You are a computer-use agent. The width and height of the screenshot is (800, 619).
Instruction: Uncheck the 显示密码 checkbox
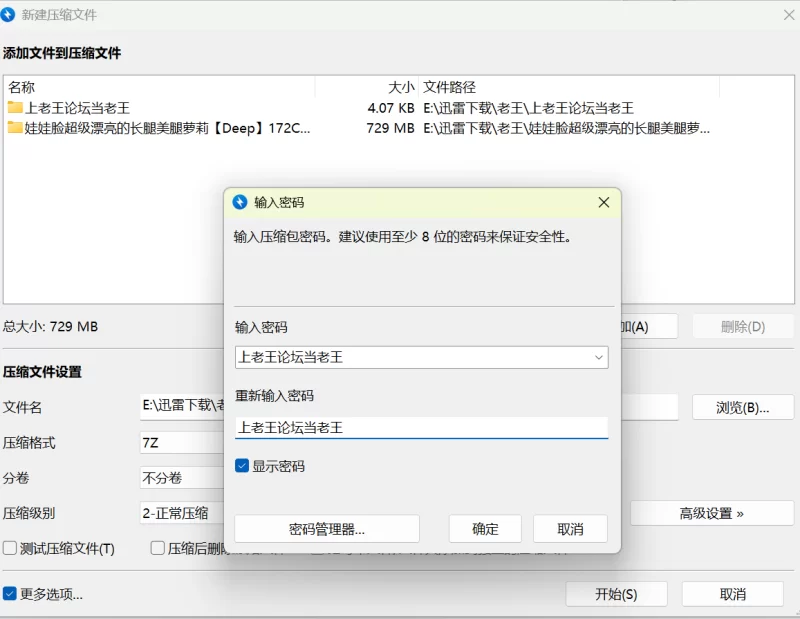pos(242,465)
